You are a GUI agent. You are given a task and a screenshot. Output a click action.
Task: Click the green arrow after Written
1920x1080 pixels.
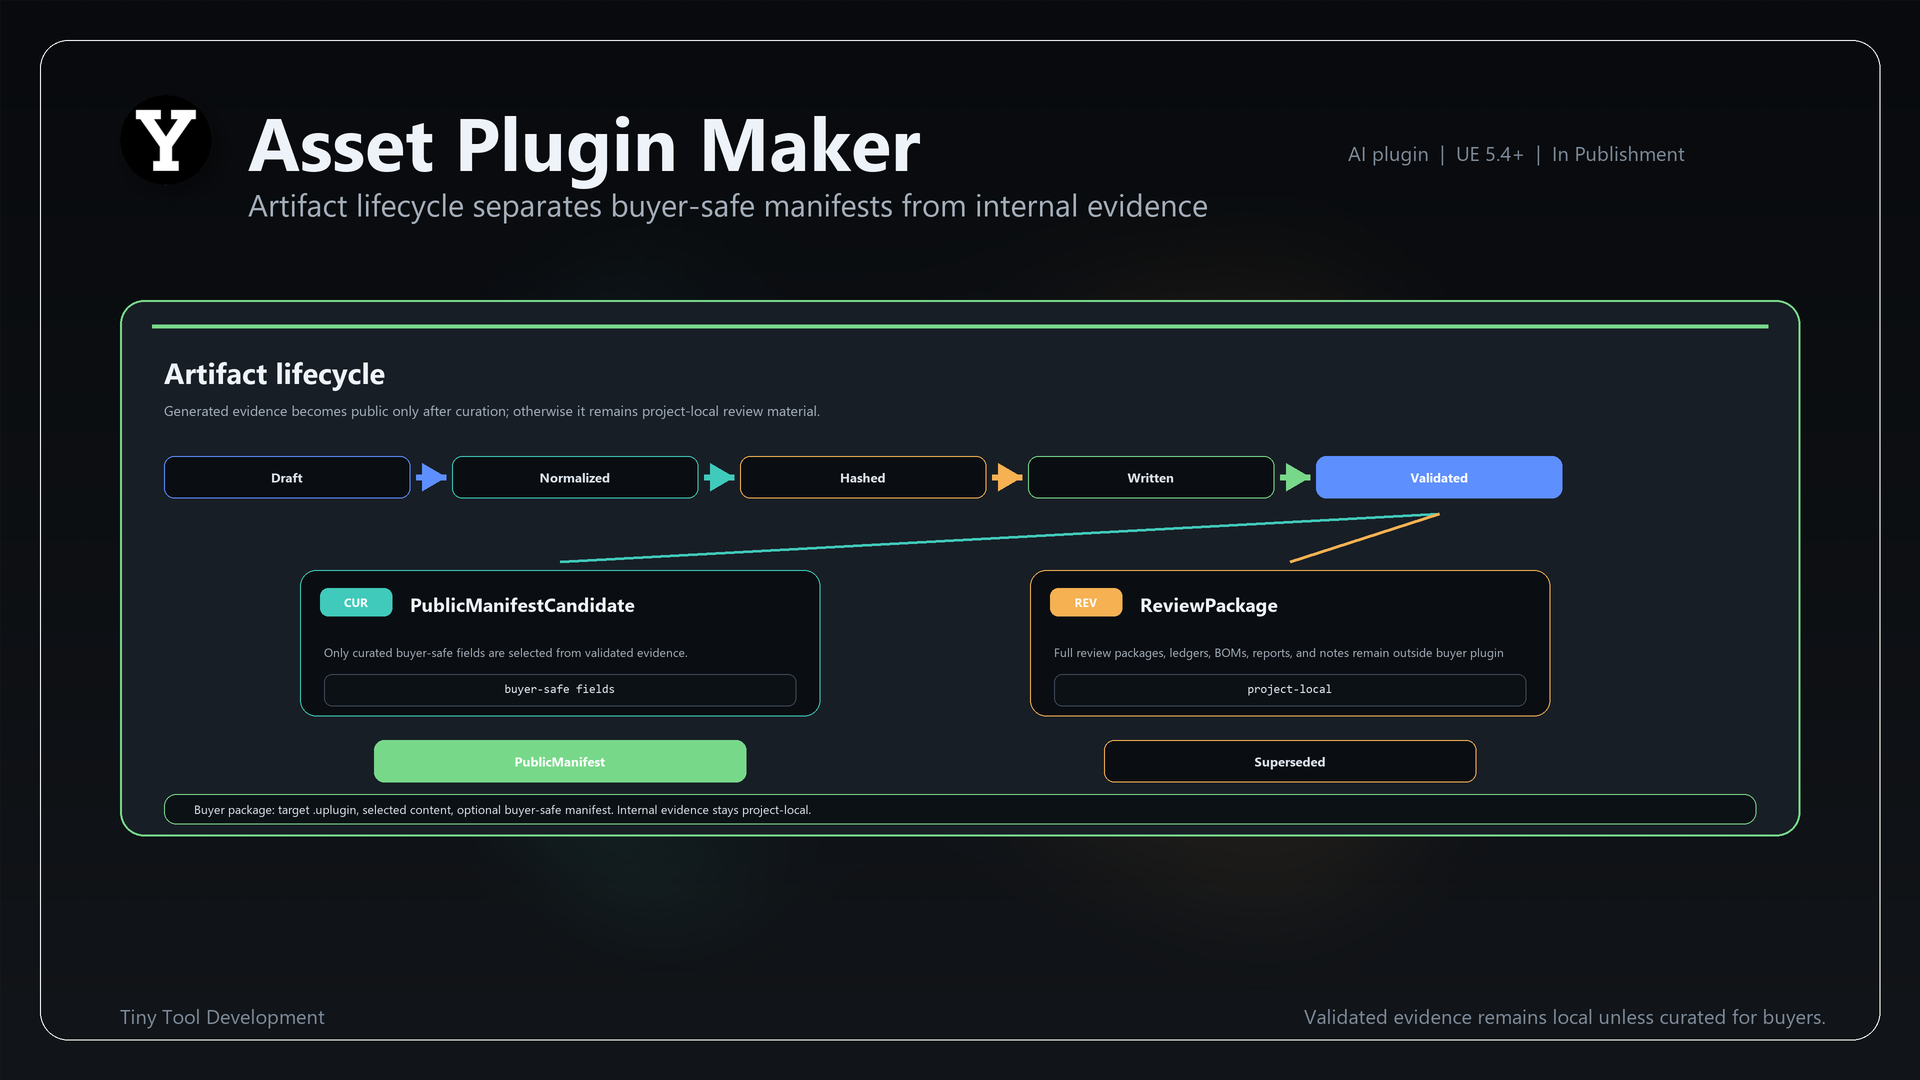1295,477
